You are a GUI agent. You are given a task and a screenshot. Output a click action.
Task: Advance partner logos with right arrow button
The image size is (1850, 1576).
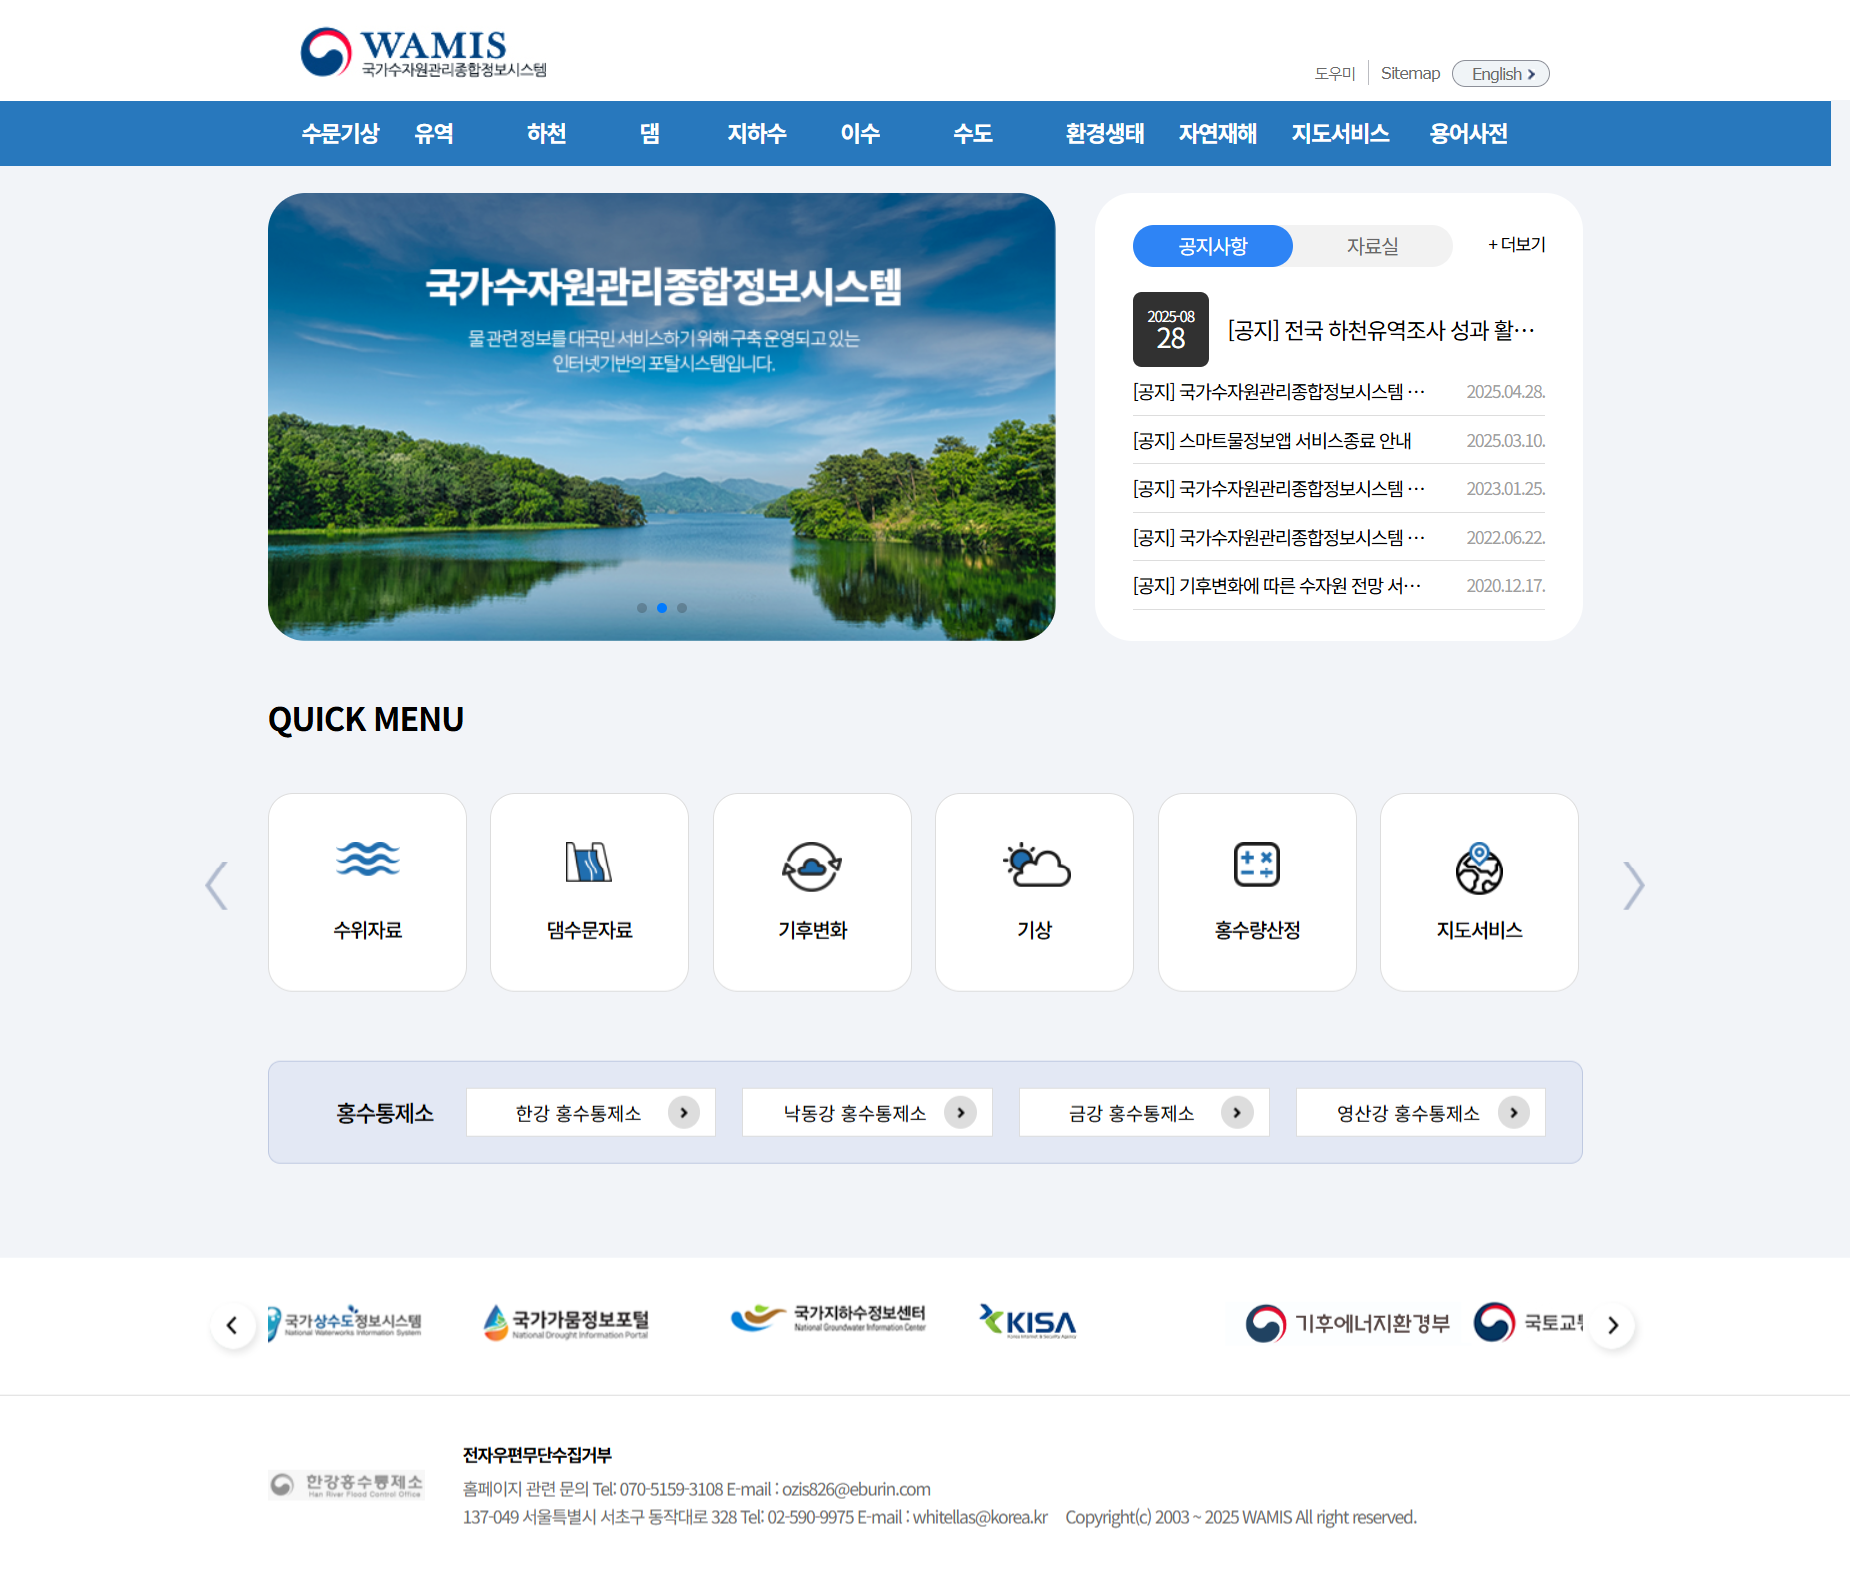1612,1325
